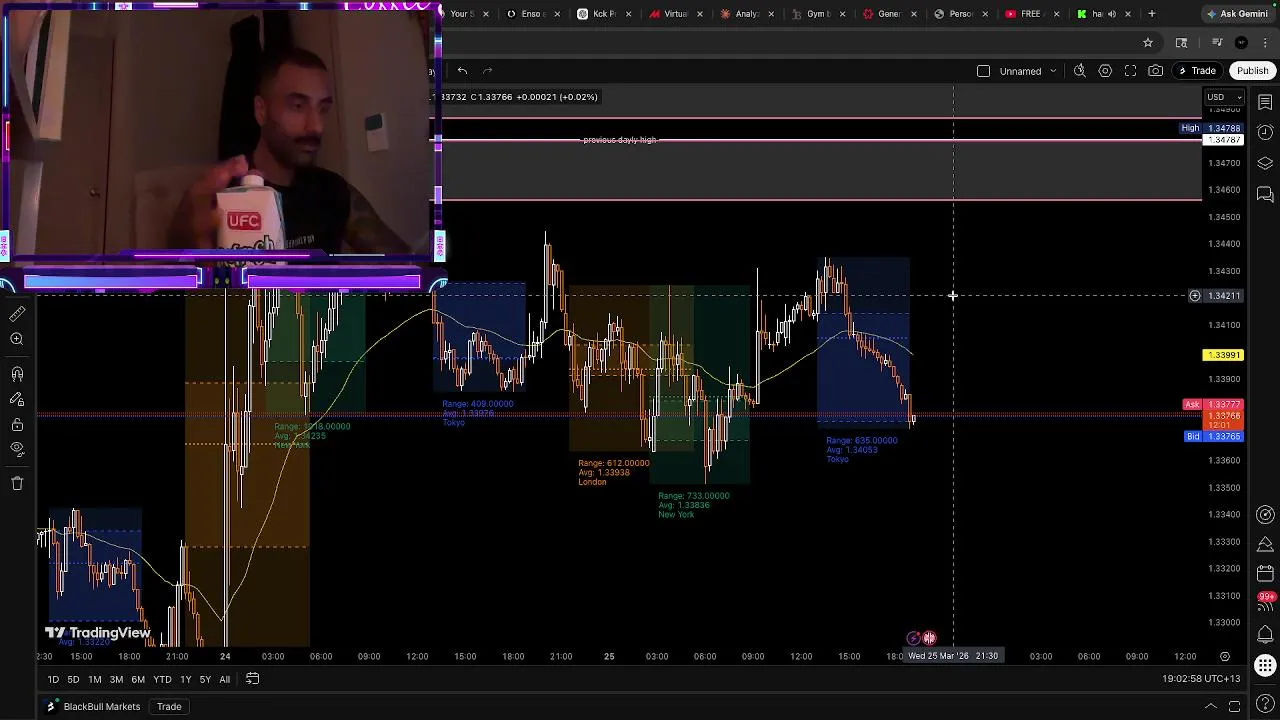1280x720 pixels.
Task: Toggle hide all drawings eye icon
Action: click(x=17, y=449)
